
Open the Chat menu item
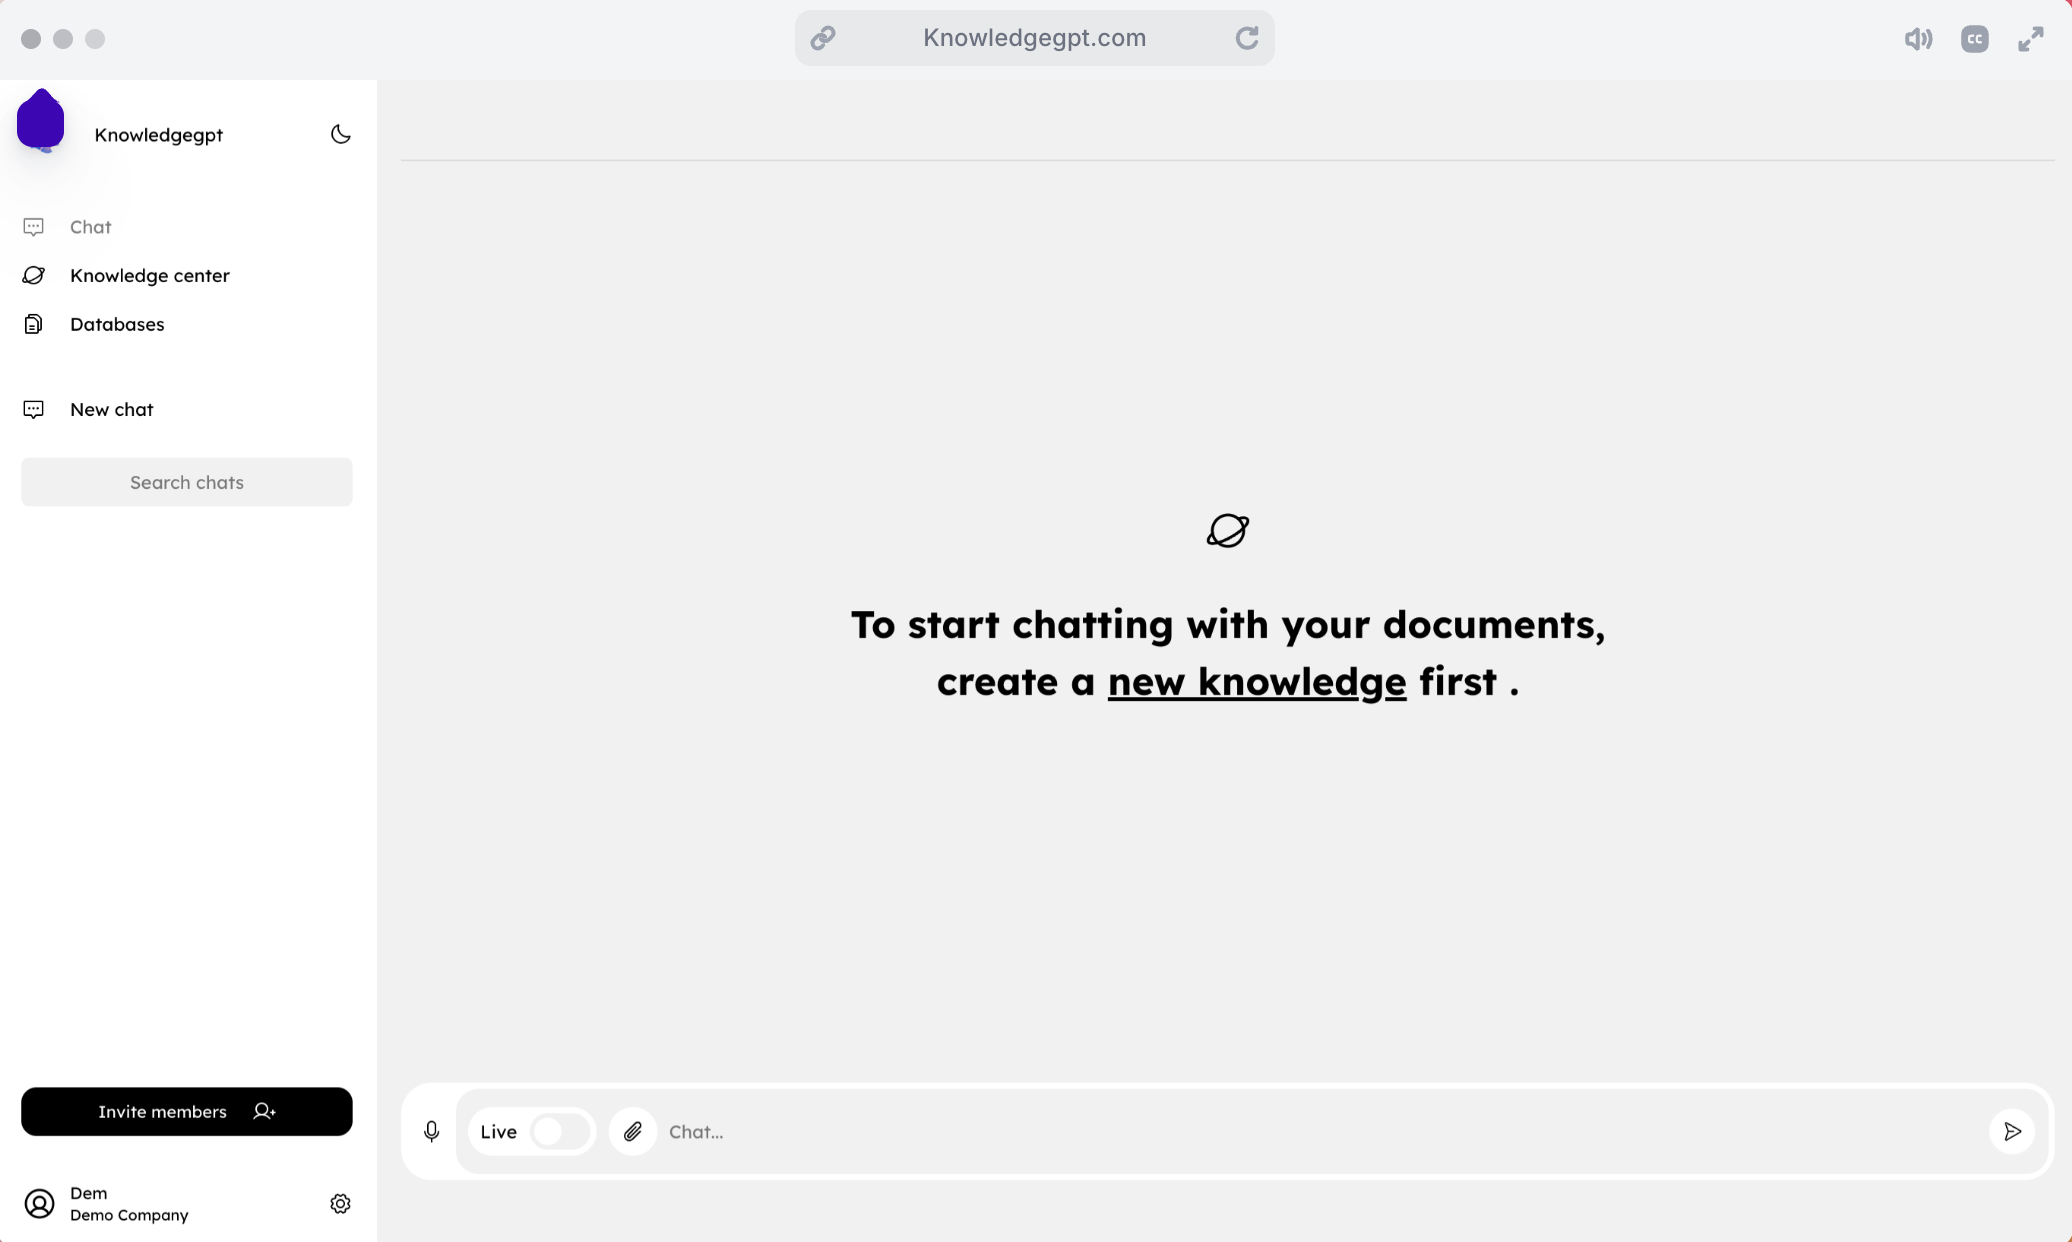pyautogui.click(x=90, y=227)
